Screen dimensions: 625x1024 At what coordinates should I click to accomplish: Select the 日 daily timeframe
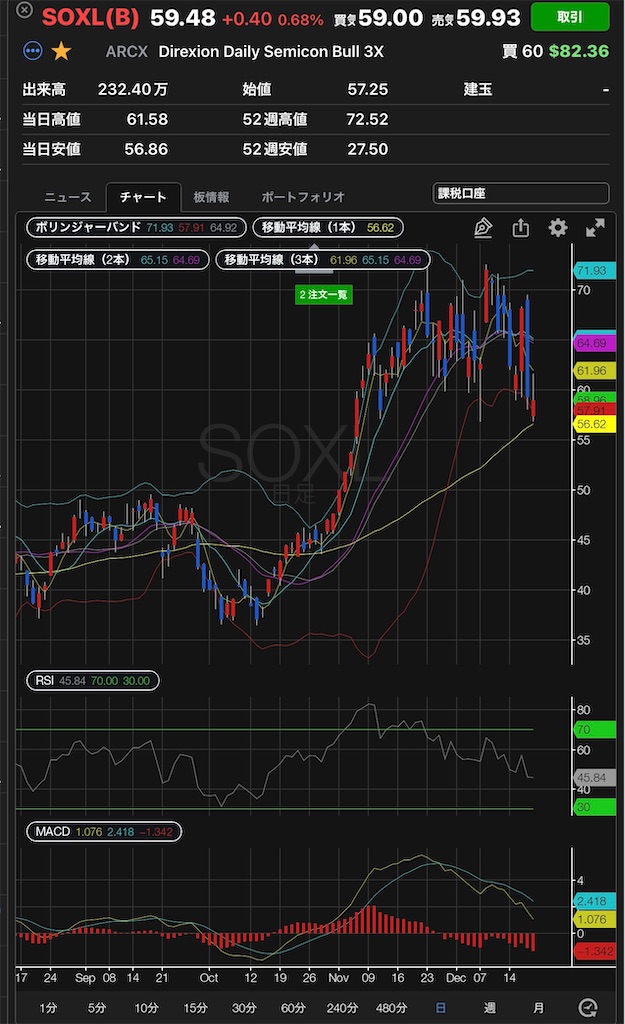coord(441,1008)
